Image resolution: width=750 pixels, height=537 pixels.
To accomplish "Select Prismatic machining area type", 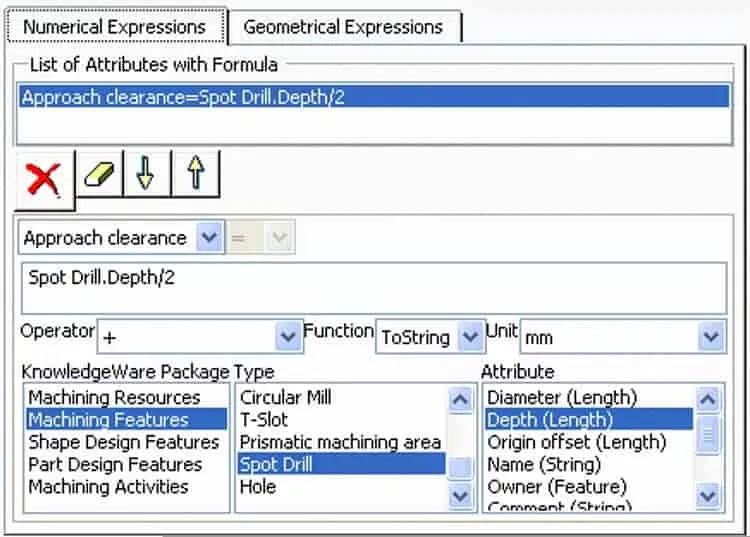I will click(342, 442).
